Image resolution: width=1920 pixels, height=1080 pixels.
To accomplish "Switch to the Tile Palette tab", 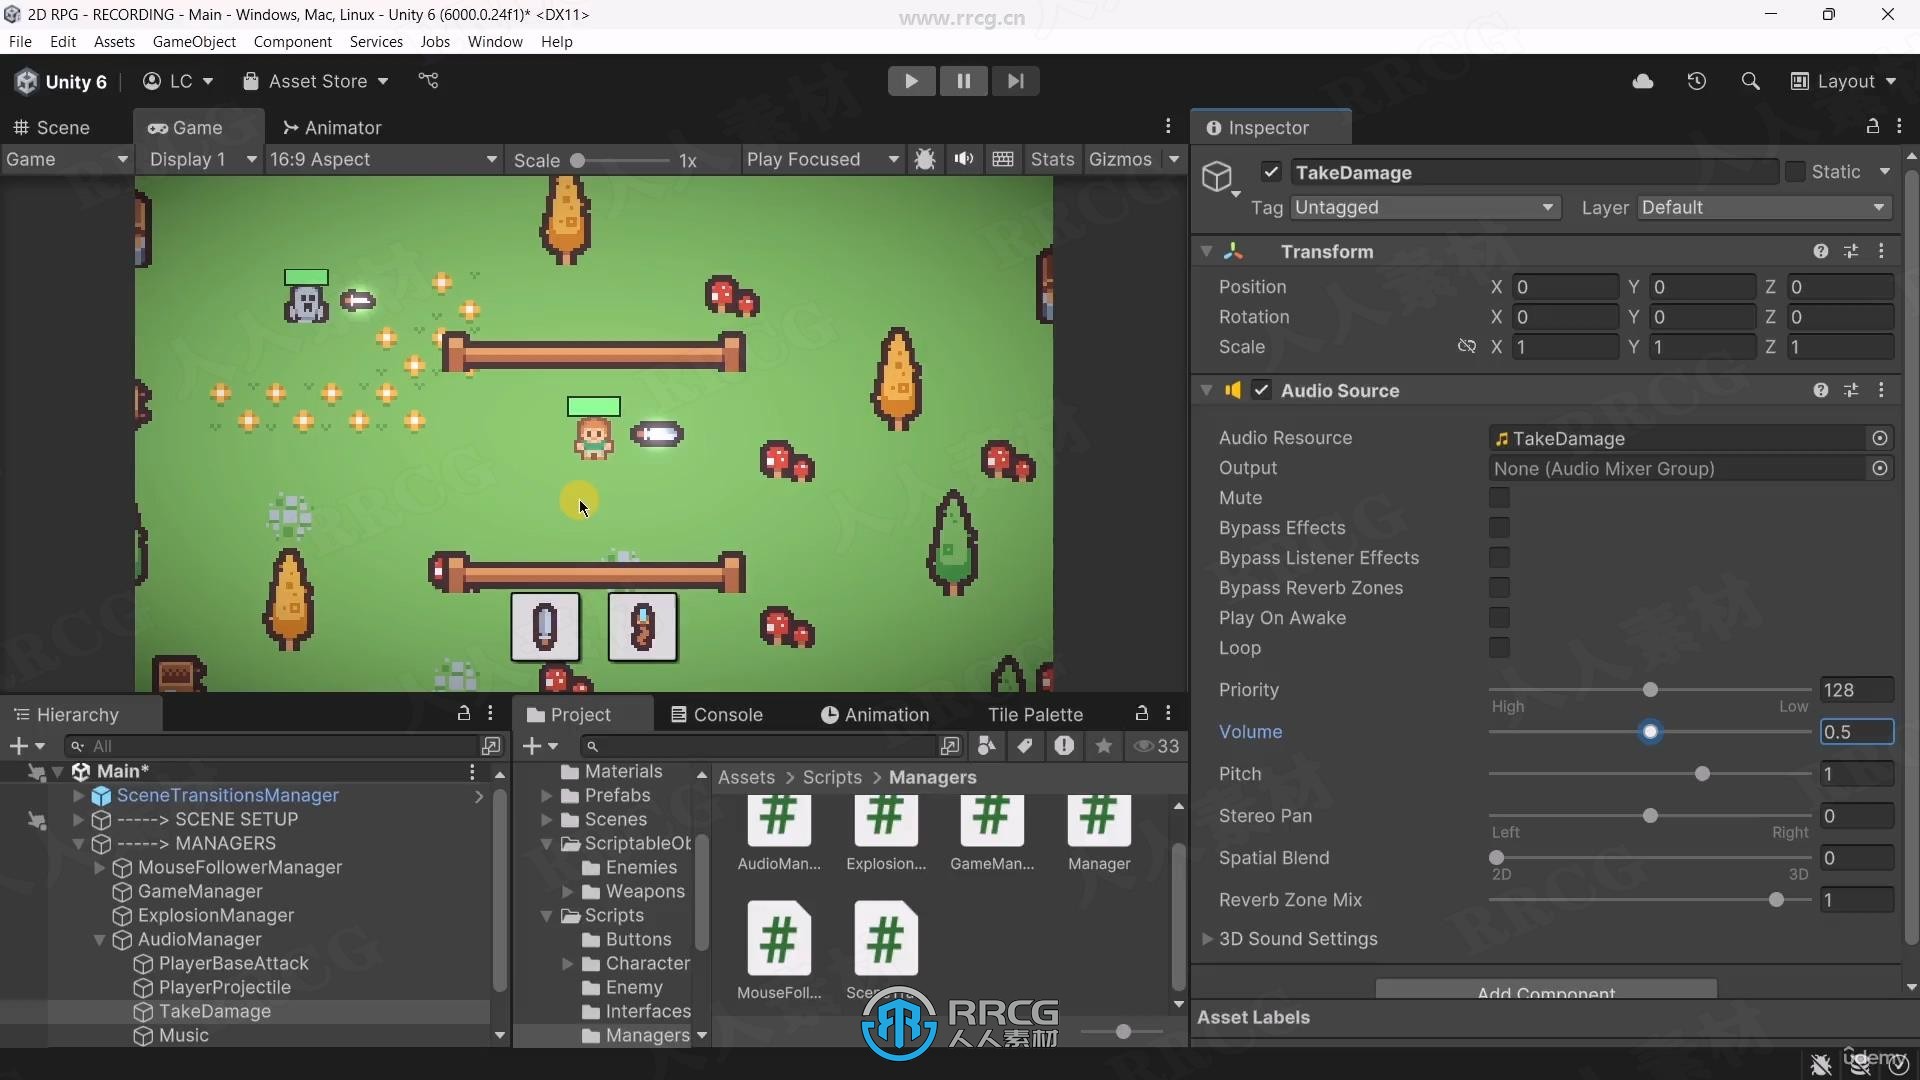I will [1036, 715].
